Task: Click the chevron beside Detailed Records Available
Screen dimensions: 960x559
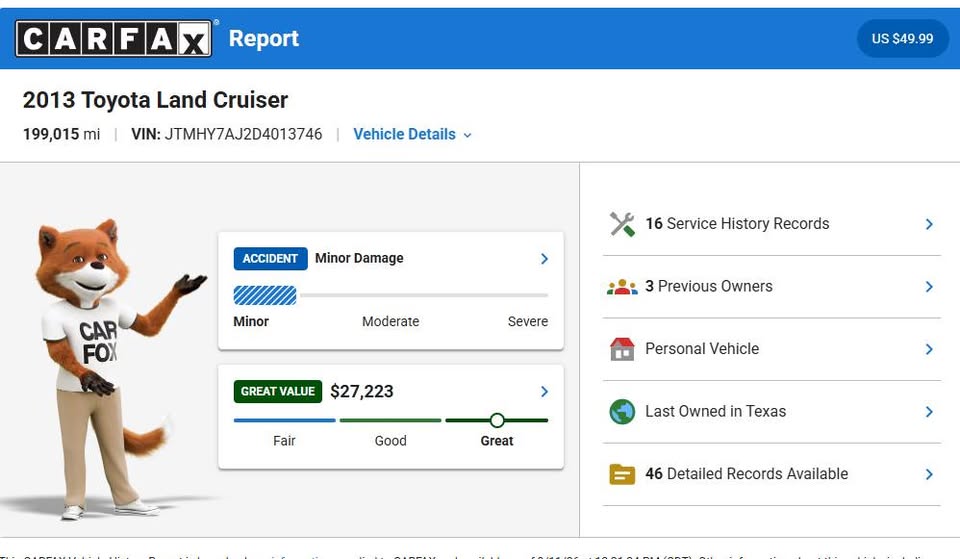Action: 929,474
